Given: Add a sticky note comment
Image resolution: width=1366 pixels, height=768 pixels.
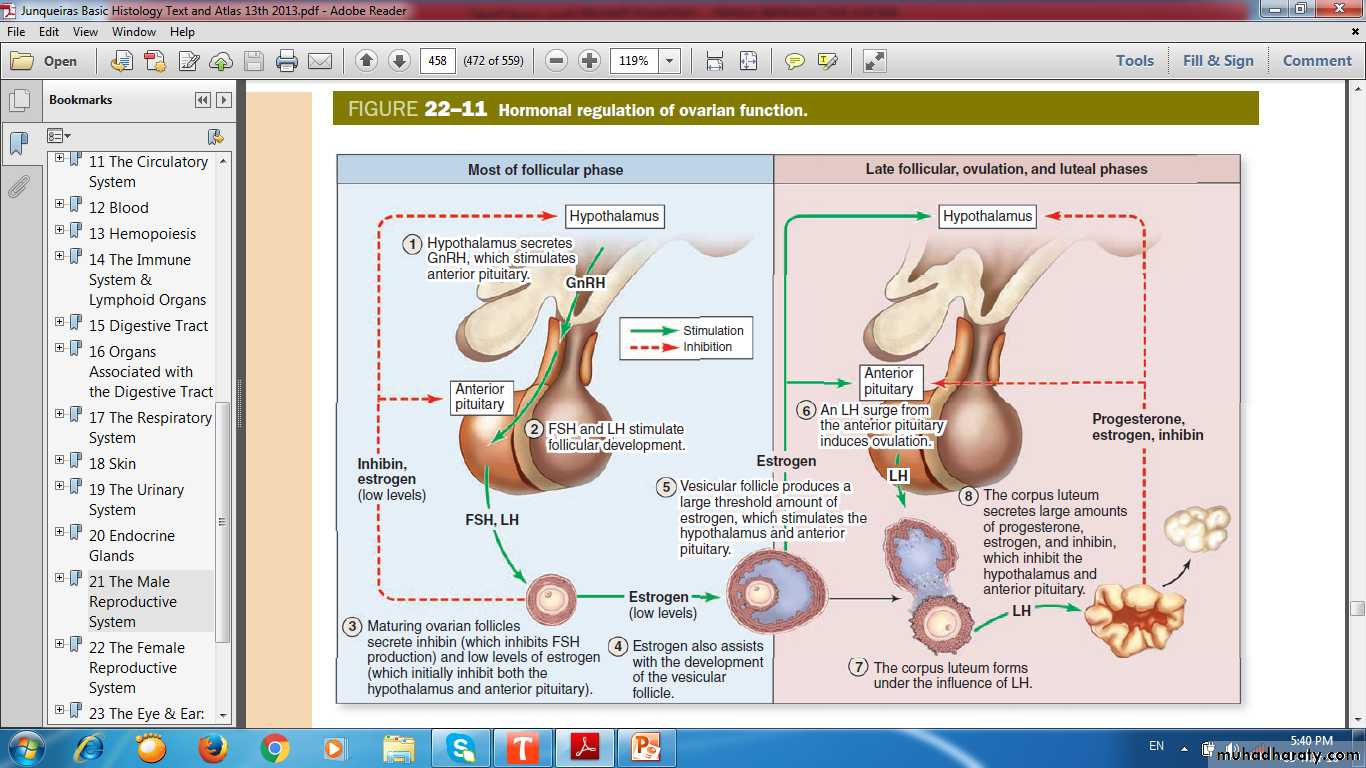Looking at the screenshot, I should (x=795, y=61).
